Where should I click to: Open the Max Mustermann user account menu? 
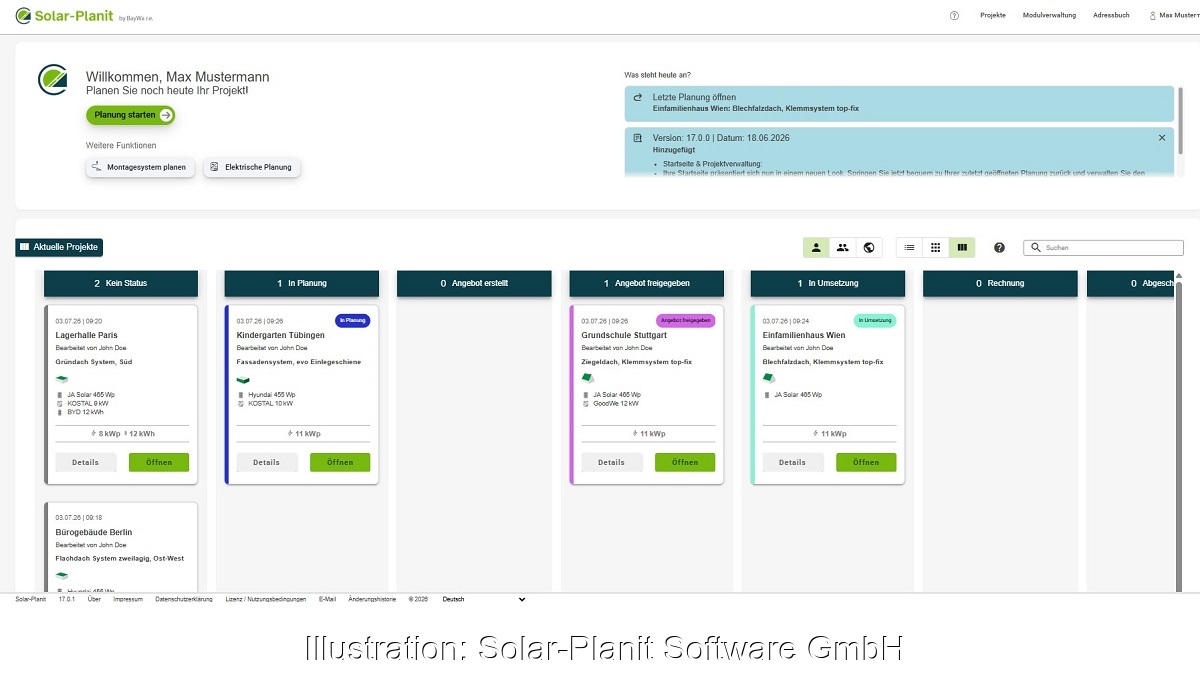pyautogui.click(x=1174, y=16)
